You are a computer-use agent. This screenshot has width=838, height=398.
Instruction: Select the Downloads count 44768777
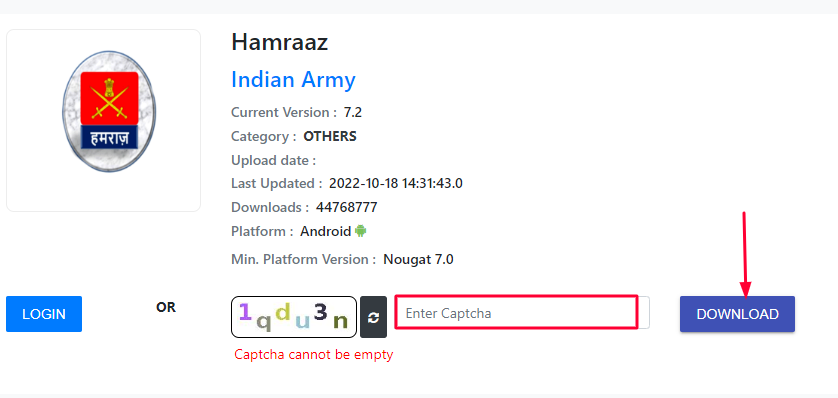pos(346,207)
